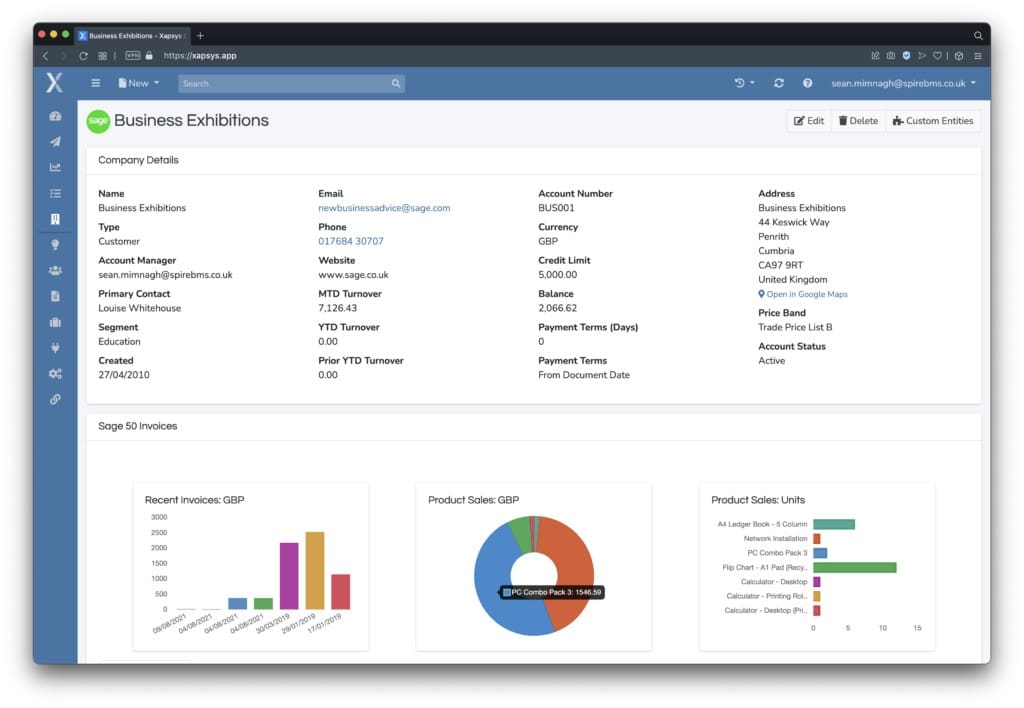Image resolution: width=1024 pixels, height=708 pixels.
Task: Open the plug integrations sidebar icon
Action: (x=56, y=347)
